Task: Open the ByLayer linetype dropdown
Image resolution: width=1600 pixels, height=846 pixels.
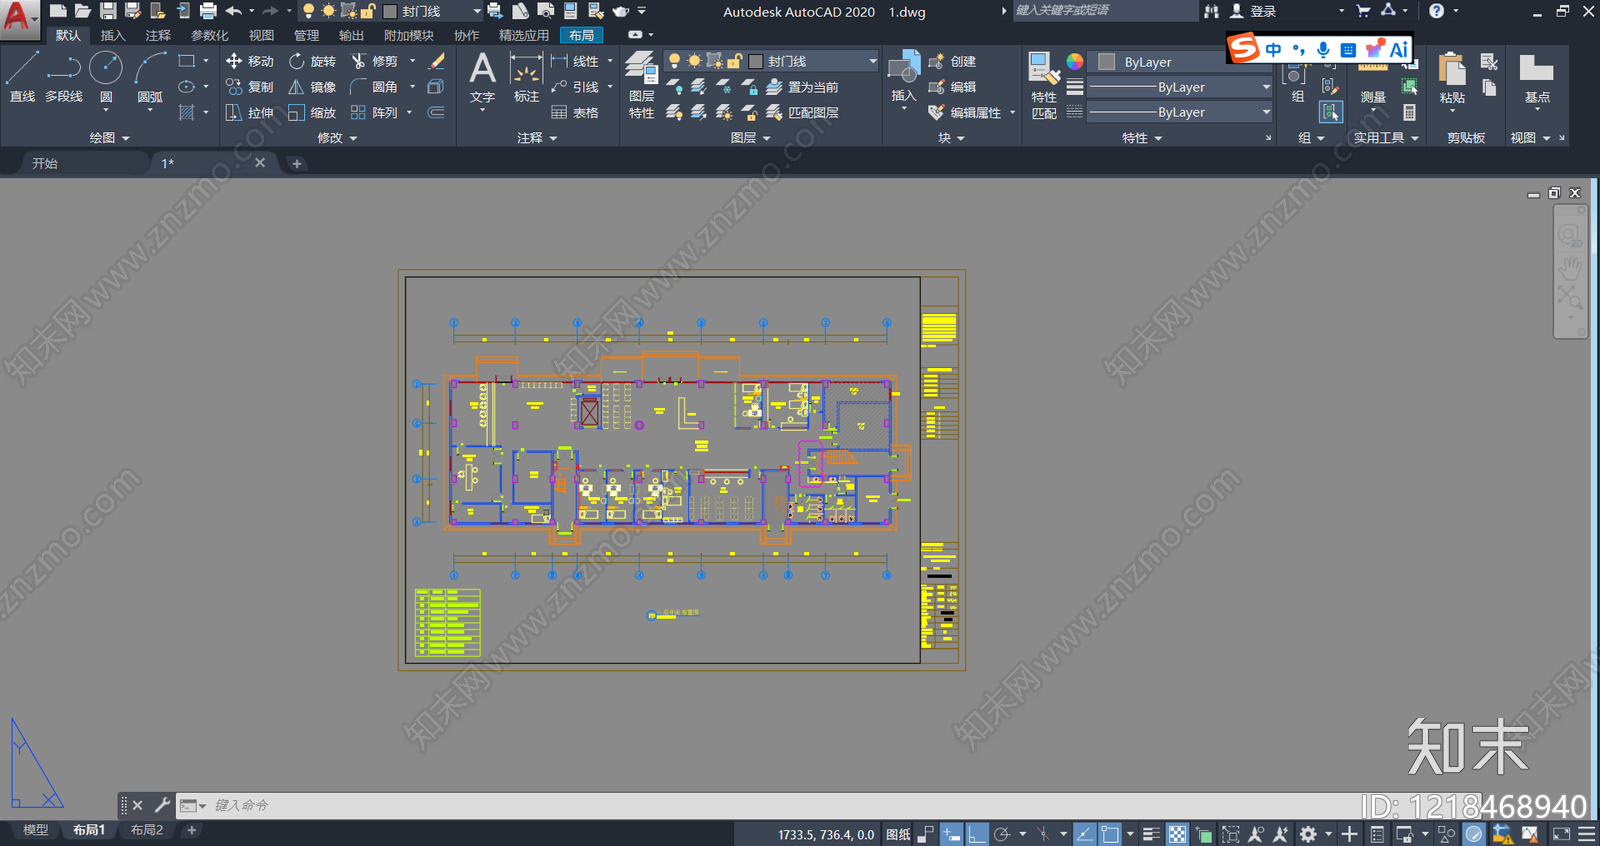Action: 1180,113
